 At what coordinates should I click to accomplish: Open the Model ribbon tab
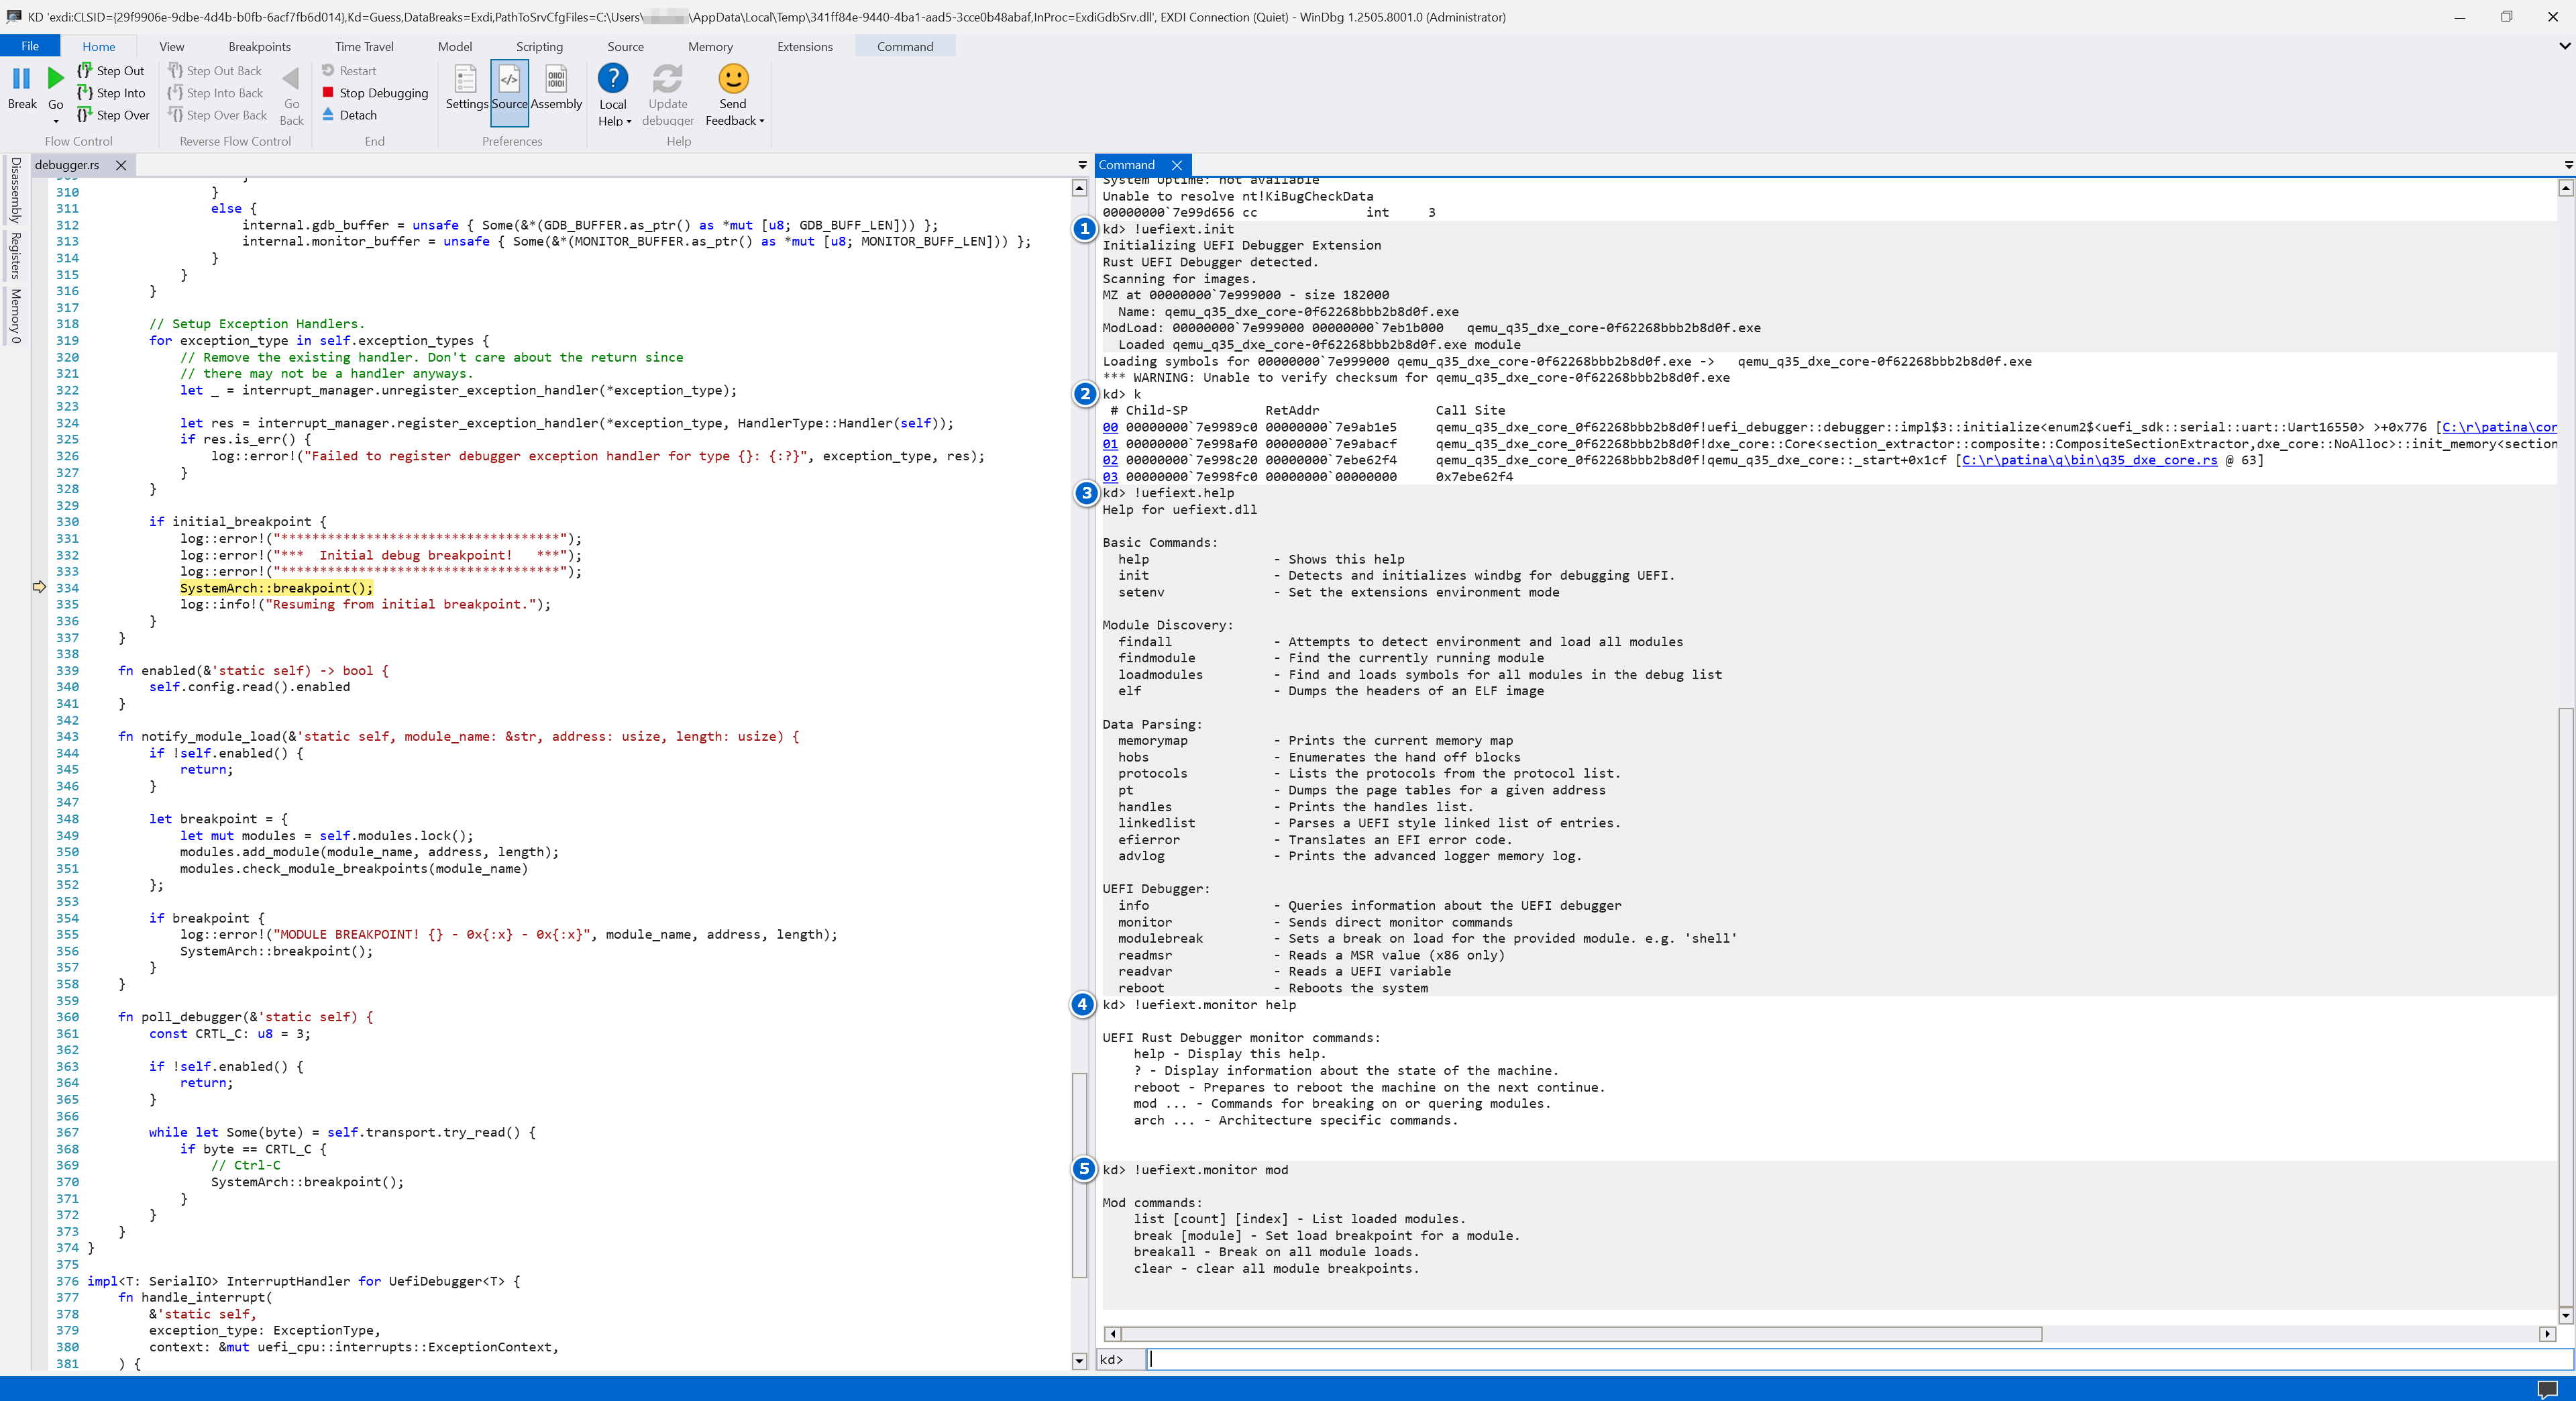(455, 46)
